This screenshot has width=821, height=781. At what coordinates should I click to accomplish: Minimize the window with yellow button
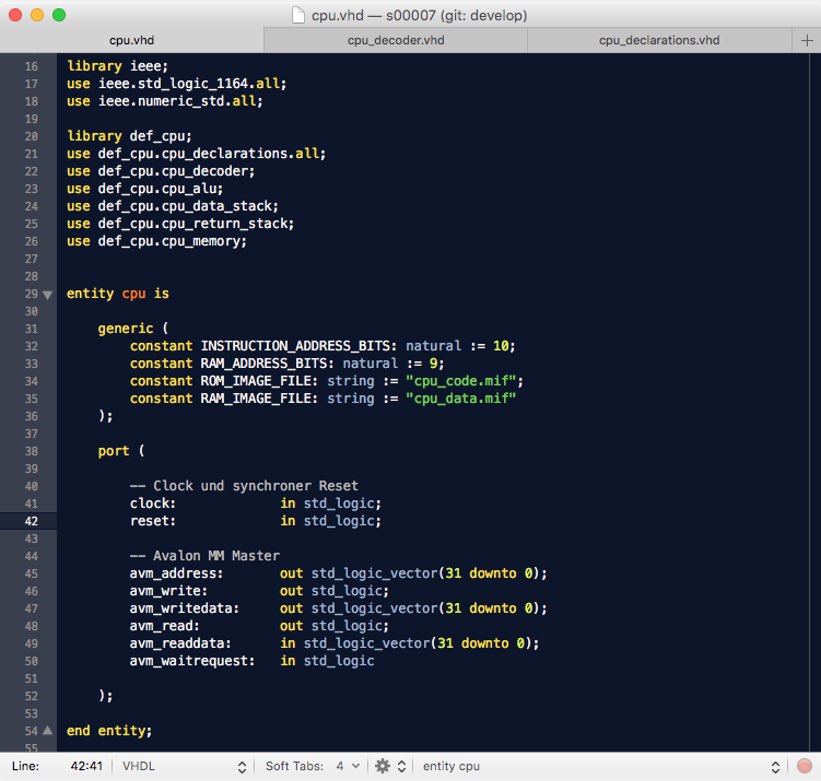(x=37, y=15)
